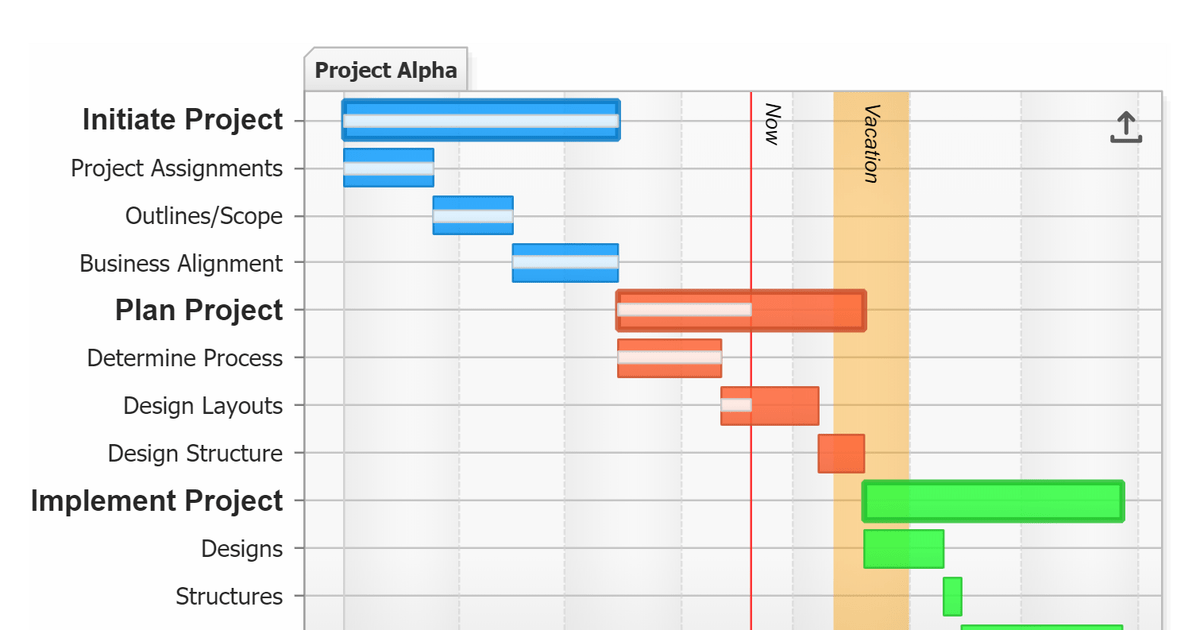Click the Plan Project row label
This screenshot has height=630, width=1200.
pos(198,310)
